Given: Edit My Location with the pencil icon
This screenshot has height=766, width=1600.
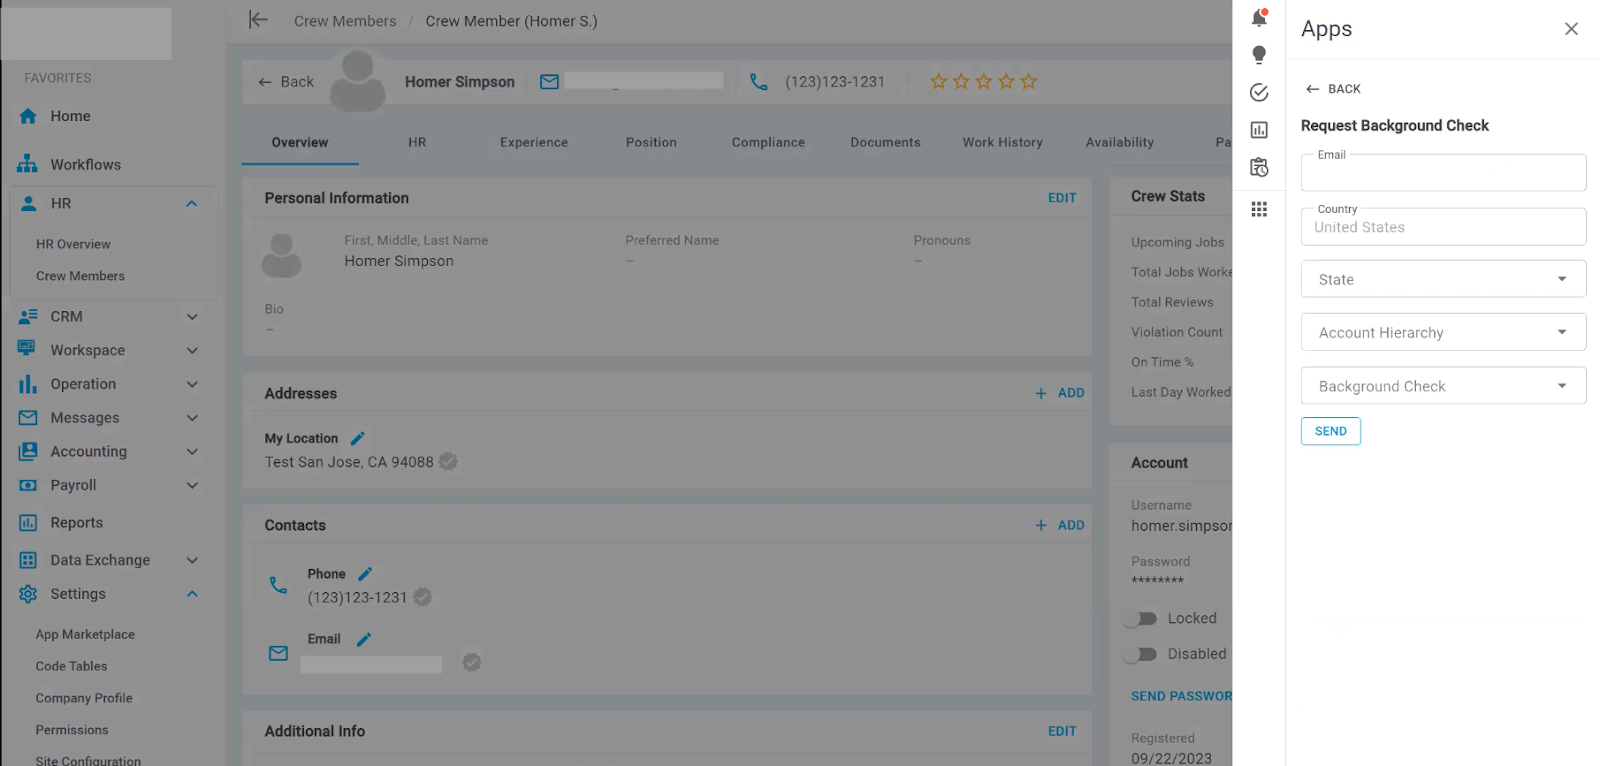Looking at the screenshot, I should click(x=358, y=438).
